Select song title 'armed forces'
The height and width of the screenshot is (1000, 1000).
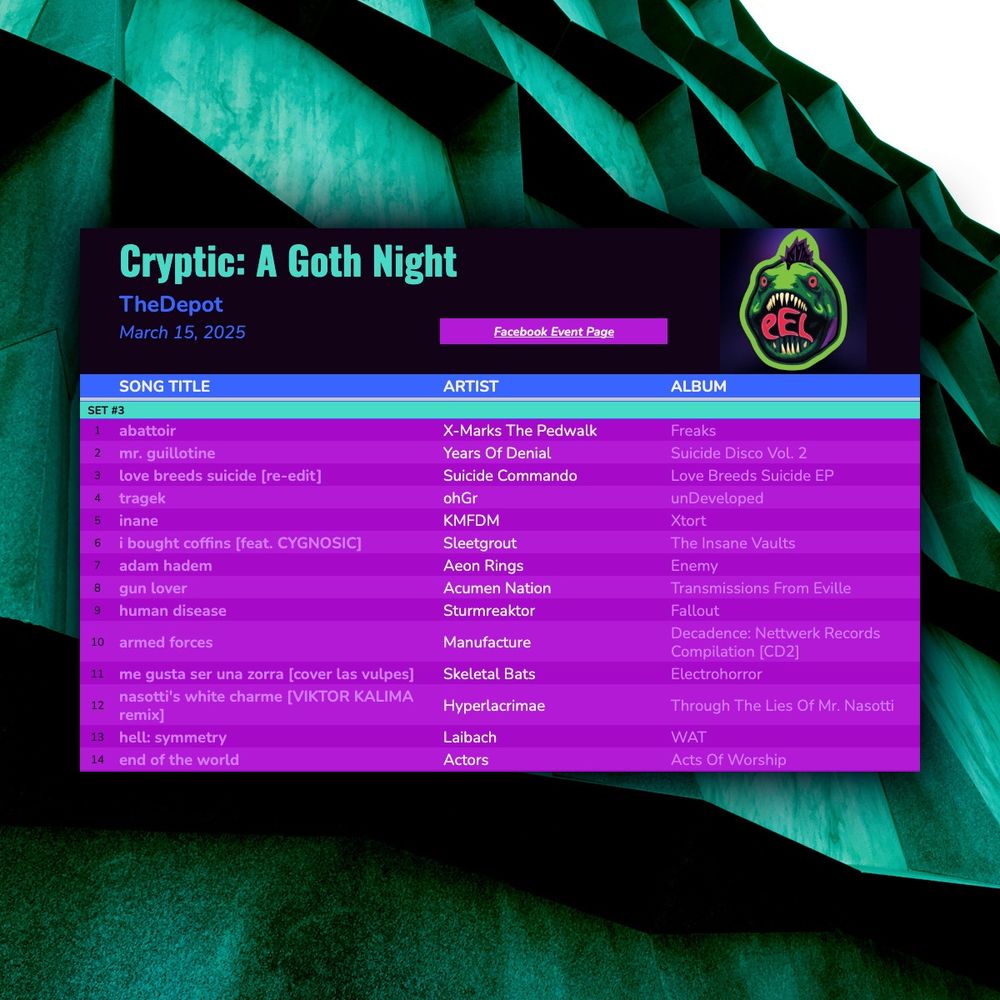pos(166,642)
